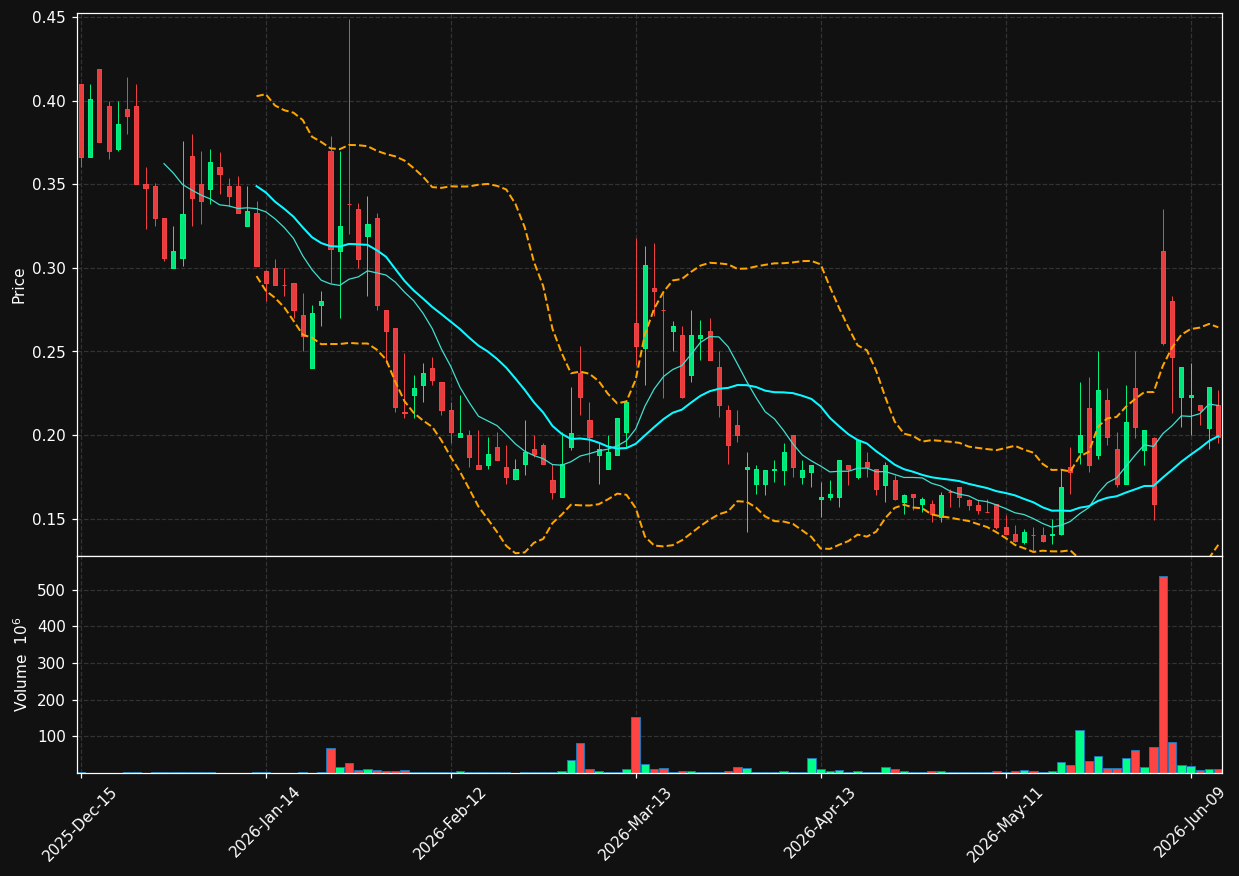Click the tallest red volume bar above 500

pyautogui.click(x=1163, y=674)
